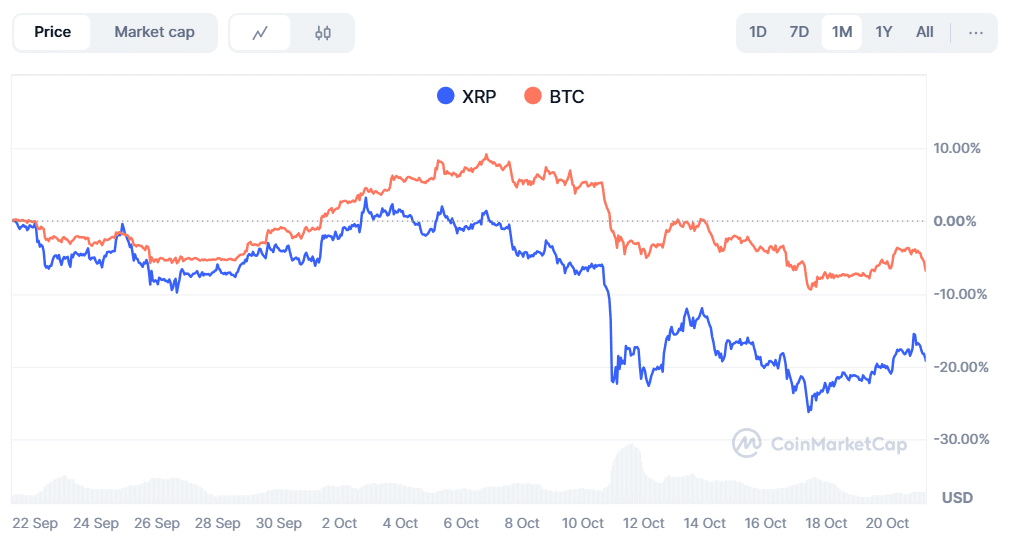The image size is (1010, 551).
Task: Toggle XRP series blue legend dot
Action: point(446,96)
